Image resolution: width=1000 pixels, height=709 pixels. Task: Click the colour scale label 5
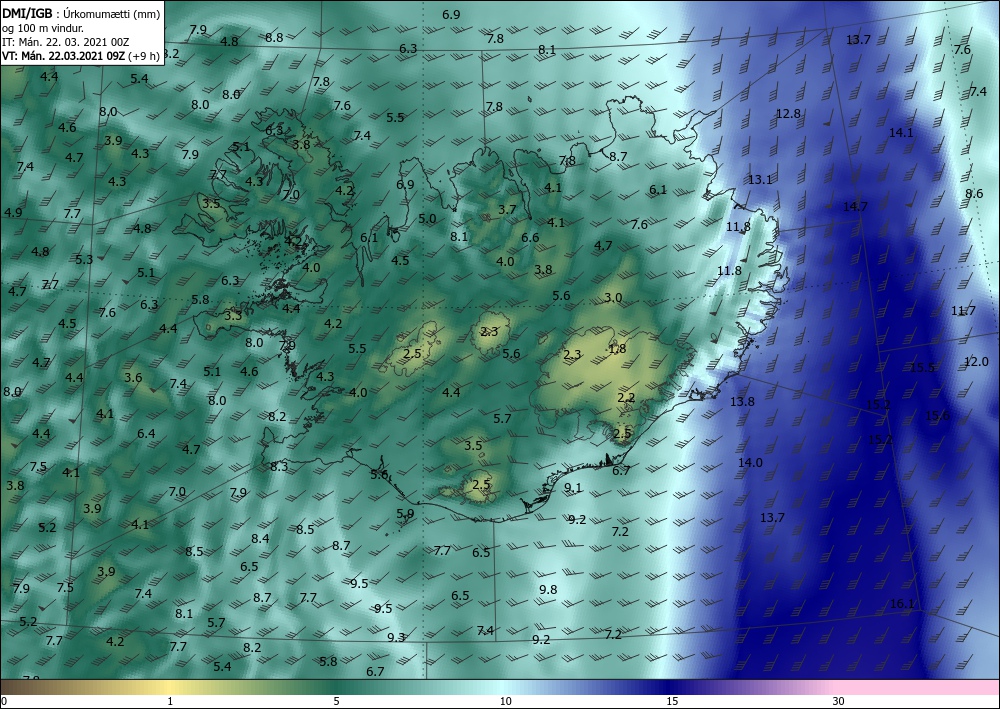pyautogui.click(x=336, y=701)
